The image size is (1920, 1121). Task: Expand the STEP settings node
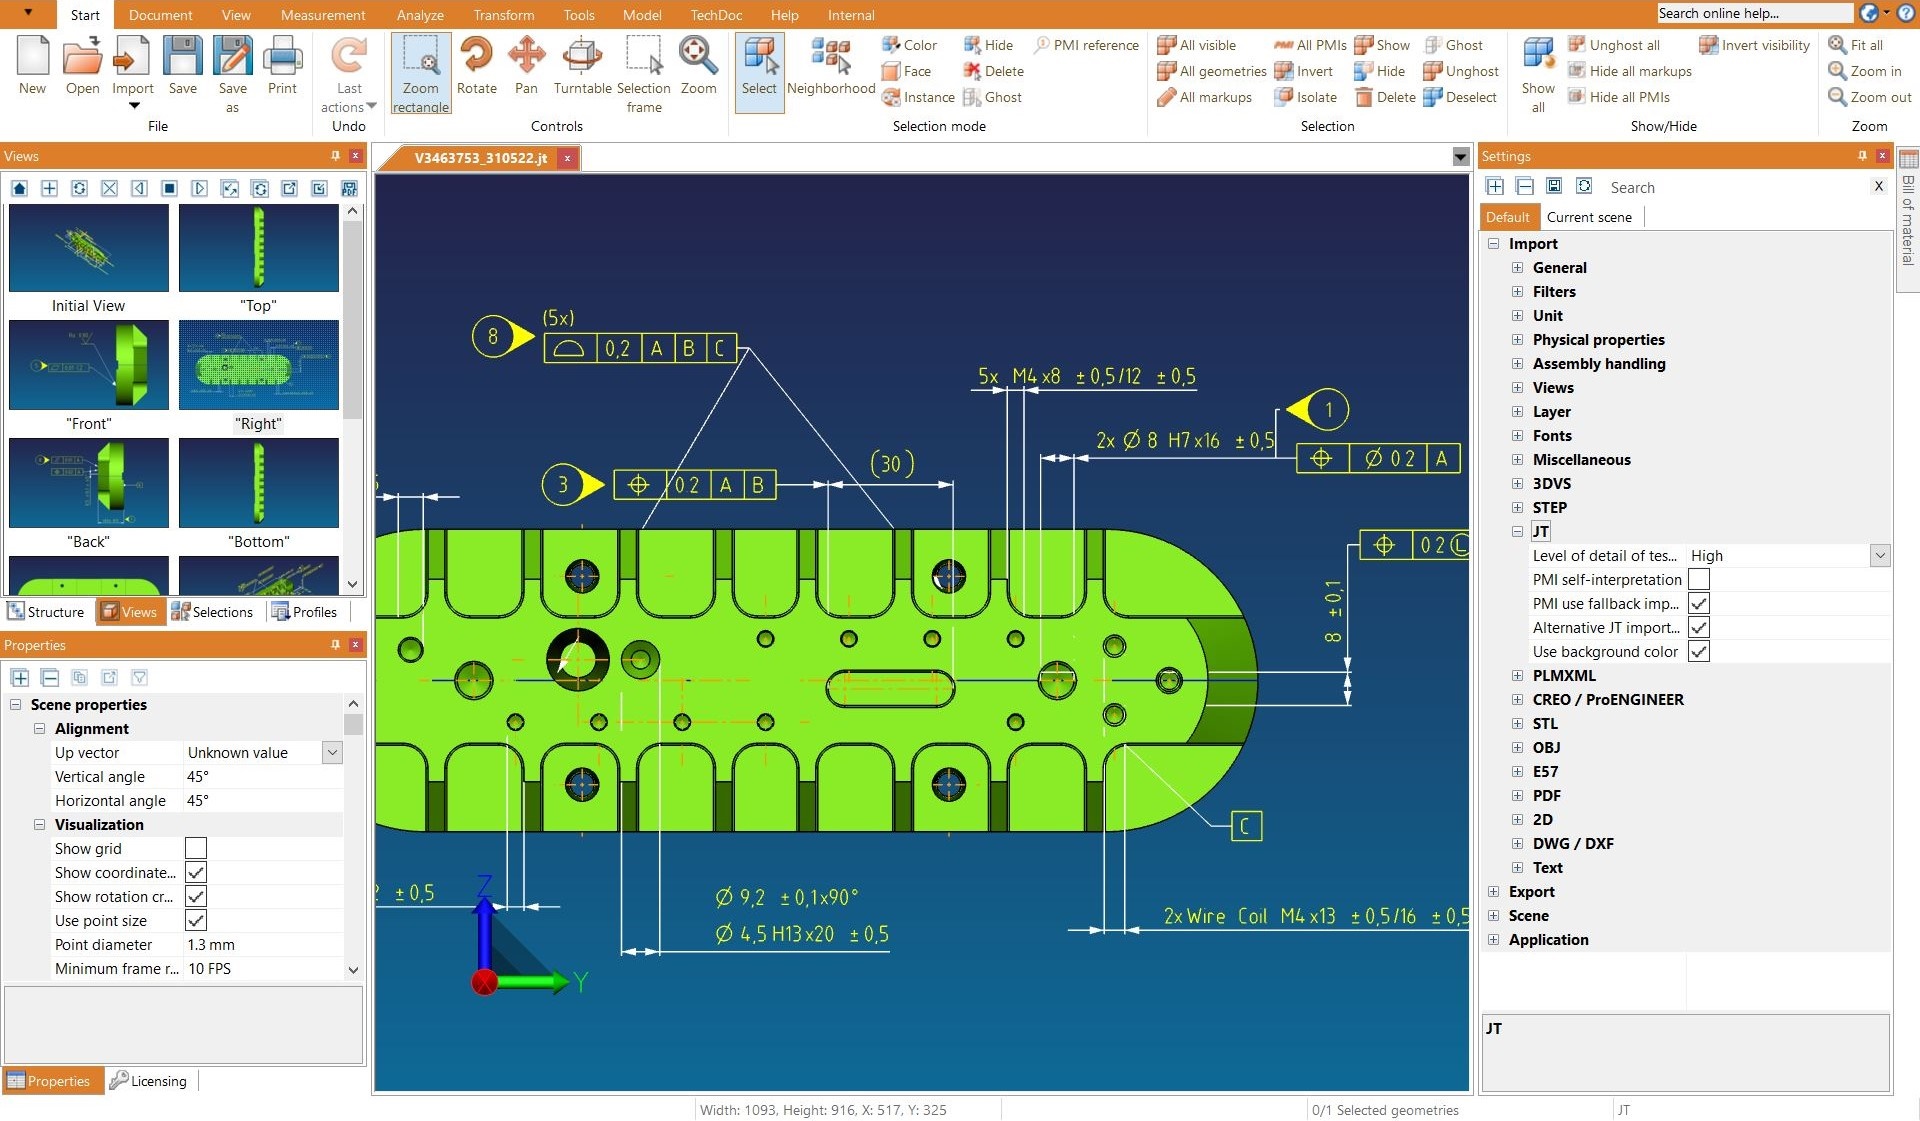pos(1516,507)
